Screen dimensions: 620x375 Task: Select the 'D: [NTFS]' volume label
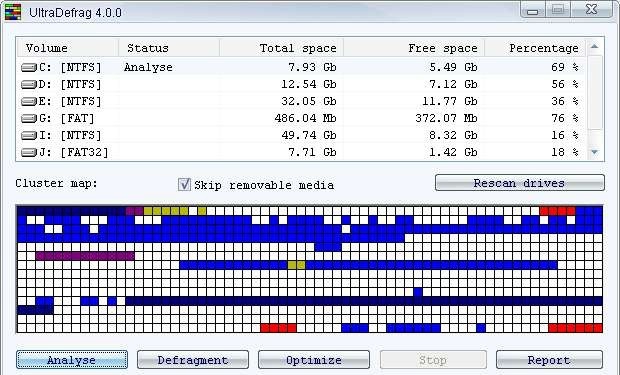point(70,85)
